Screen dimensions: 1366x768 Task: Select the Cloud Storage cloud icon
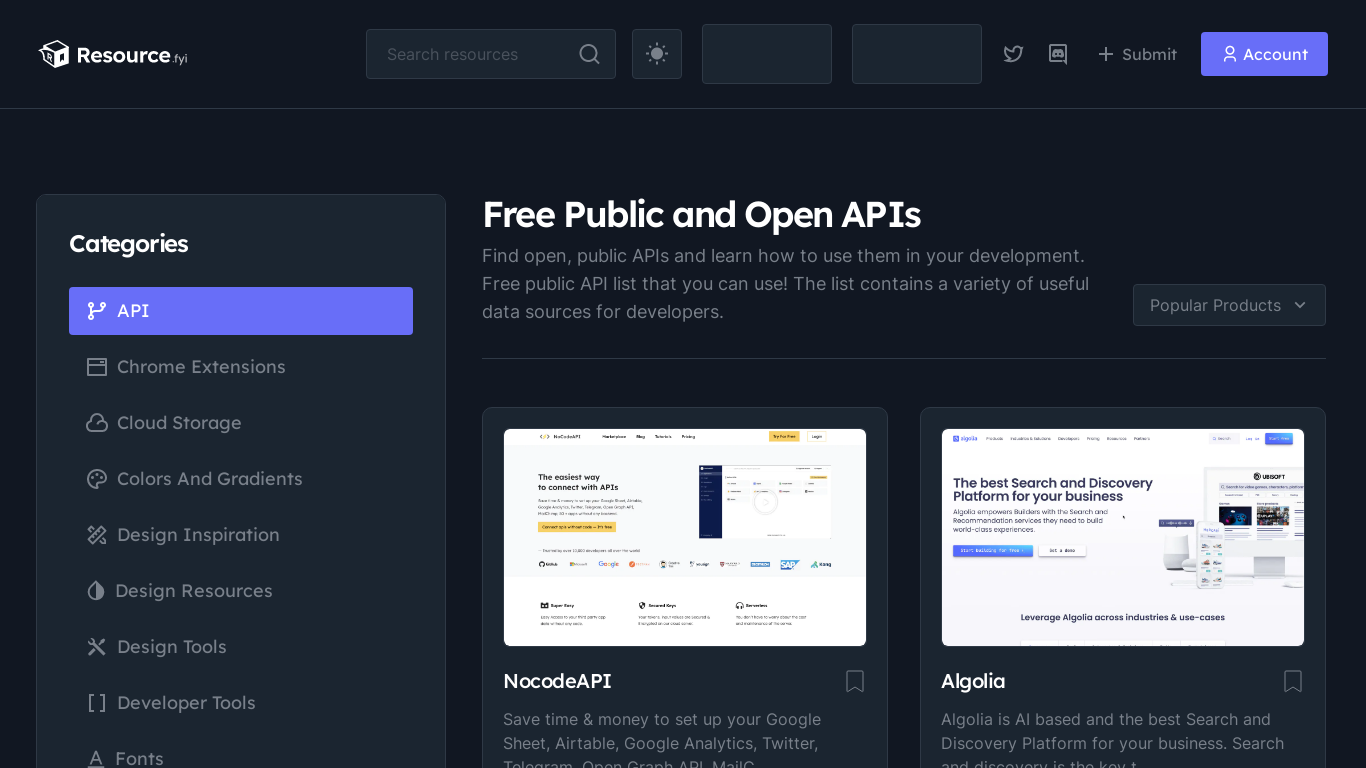pyautogui.click(x=96, y=423)
